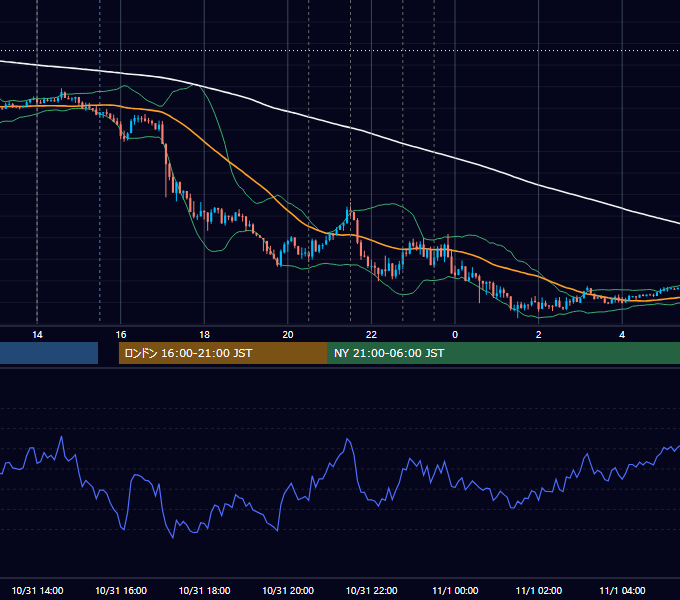The image size is (680, 600).
Task: Click the 11/1 00:00 lower axis label
Action: coord(455,590)
